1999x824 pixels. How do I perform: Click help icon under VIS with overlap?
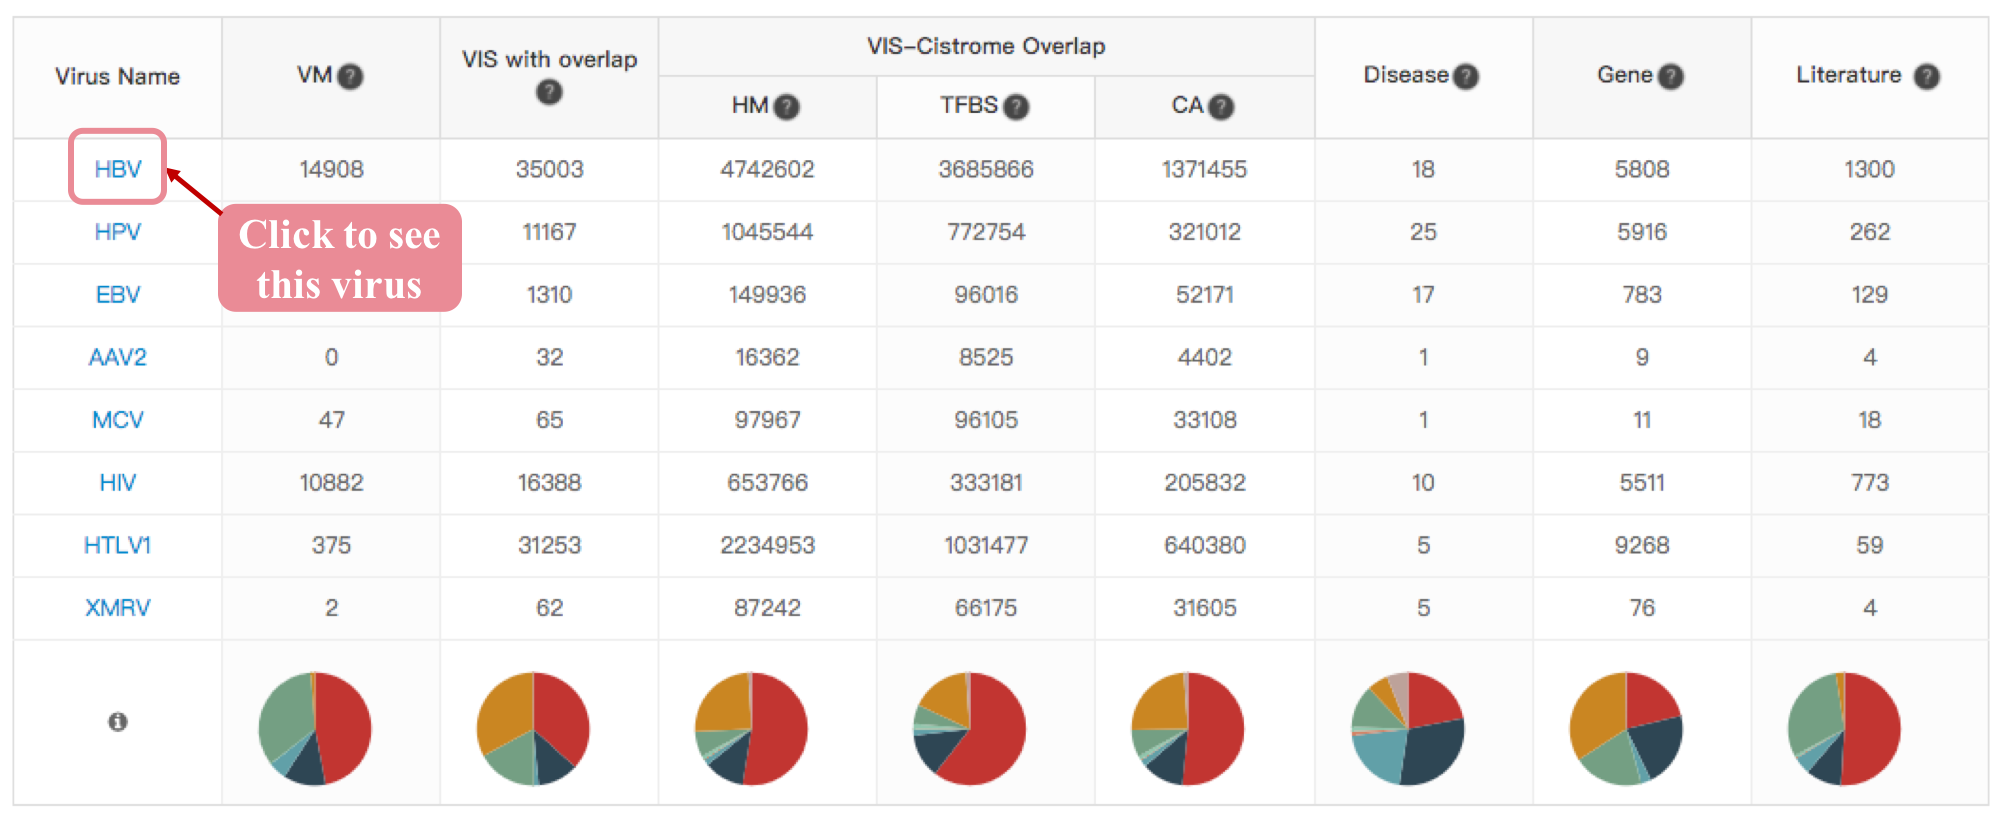(x=549, y=93)
